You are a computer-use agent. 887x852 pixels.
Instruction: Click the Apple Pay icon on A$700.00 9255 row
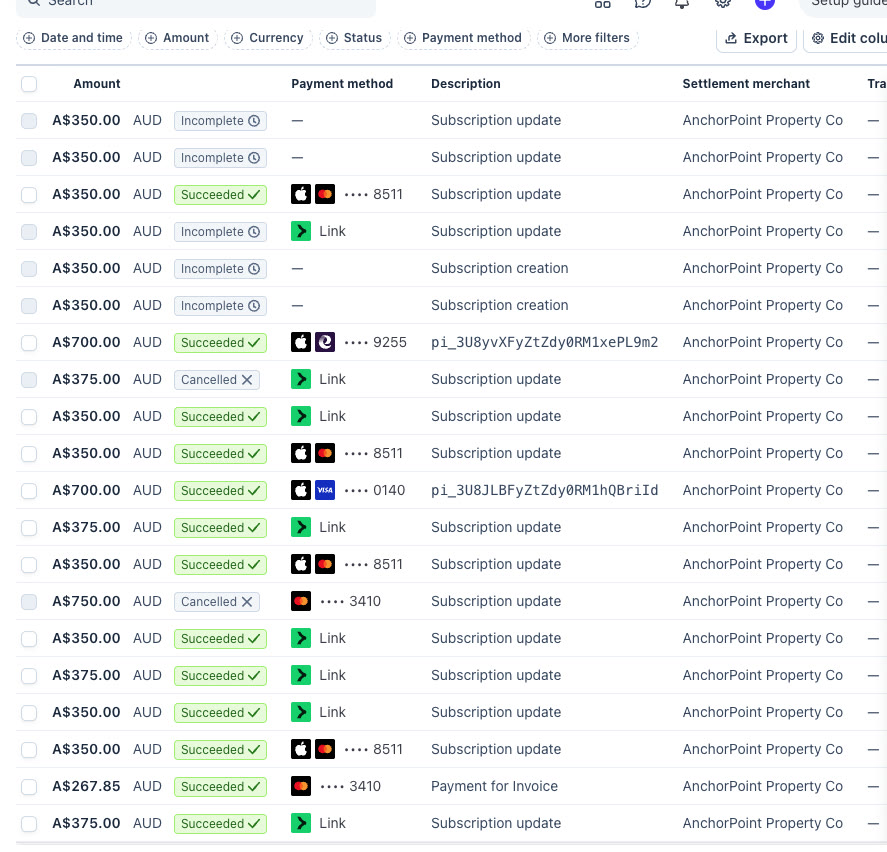(301, 342)
